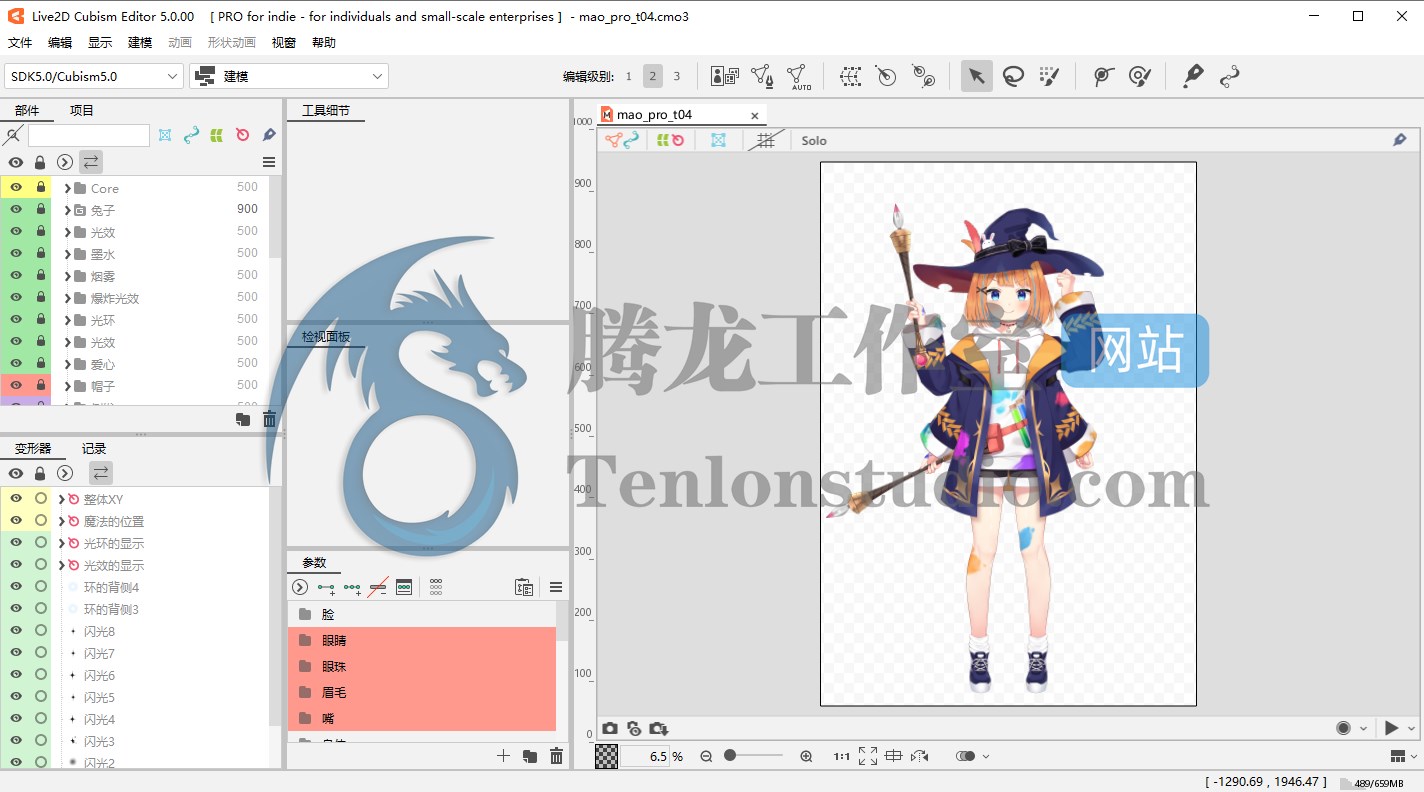Select the brush selection tool
This screenshot has width=1424, height=792.
coord(1049,76)
